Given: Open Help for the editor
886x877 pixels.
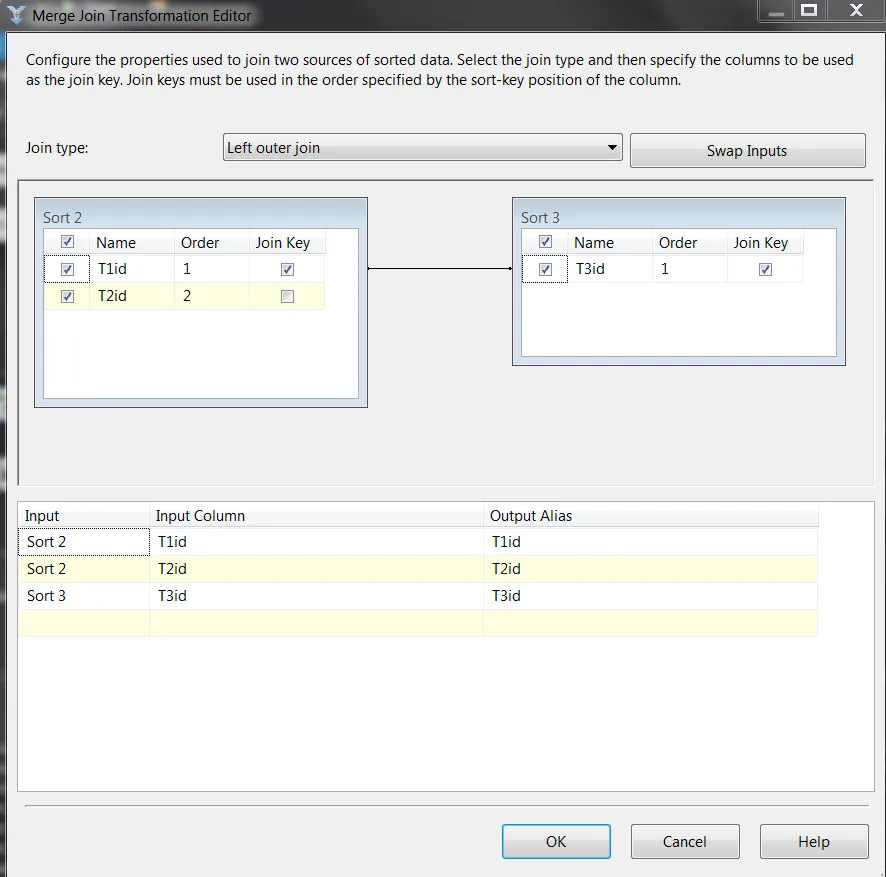Looking at the screenshot, I should click(814, 841).
